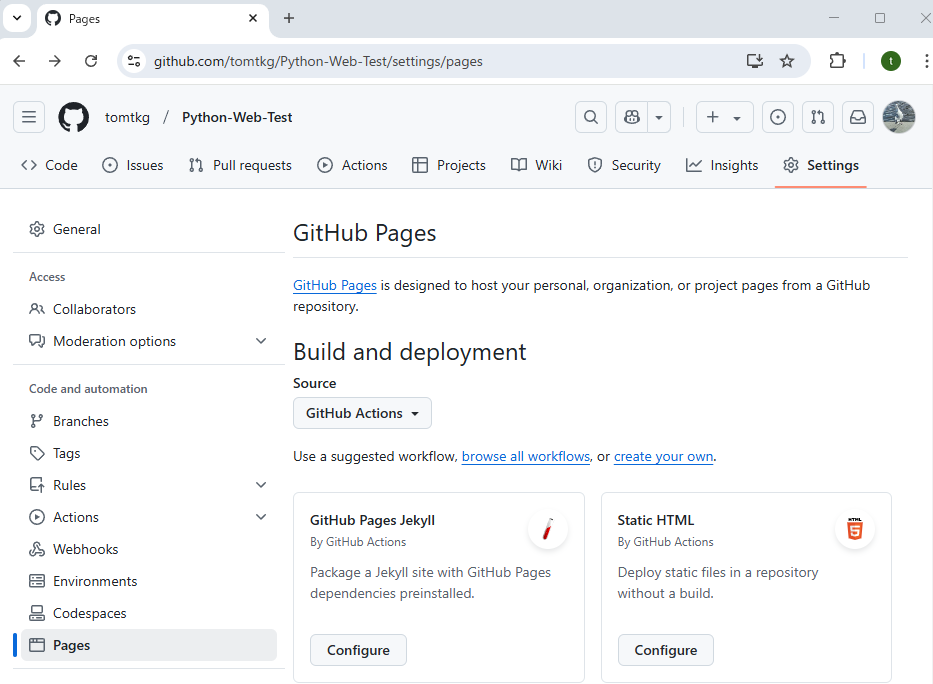Open the hamburger navigation menu
This screenshot has width=933, height=684.
[29, 117]
